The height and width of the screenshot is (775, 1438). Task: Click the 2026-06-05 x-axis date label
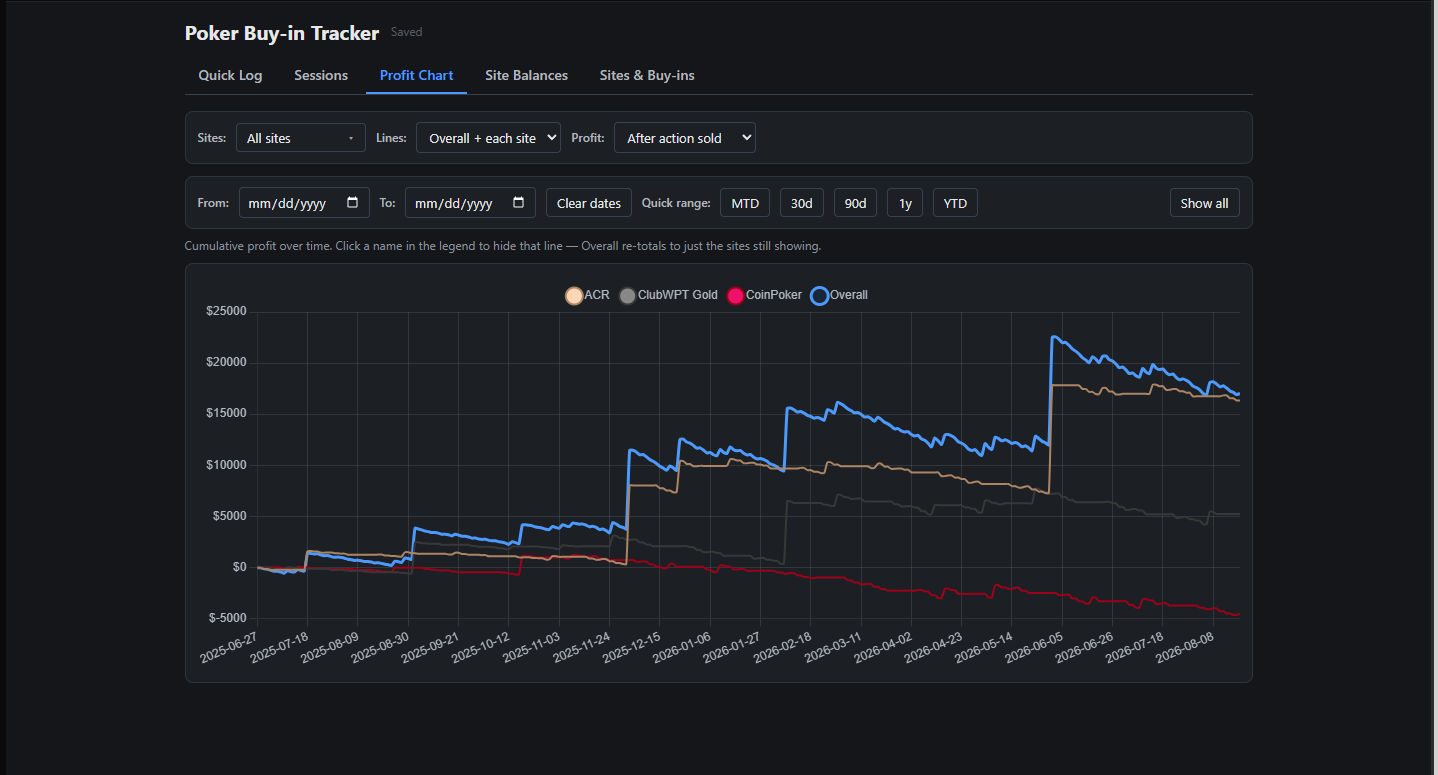point(1035,647)
